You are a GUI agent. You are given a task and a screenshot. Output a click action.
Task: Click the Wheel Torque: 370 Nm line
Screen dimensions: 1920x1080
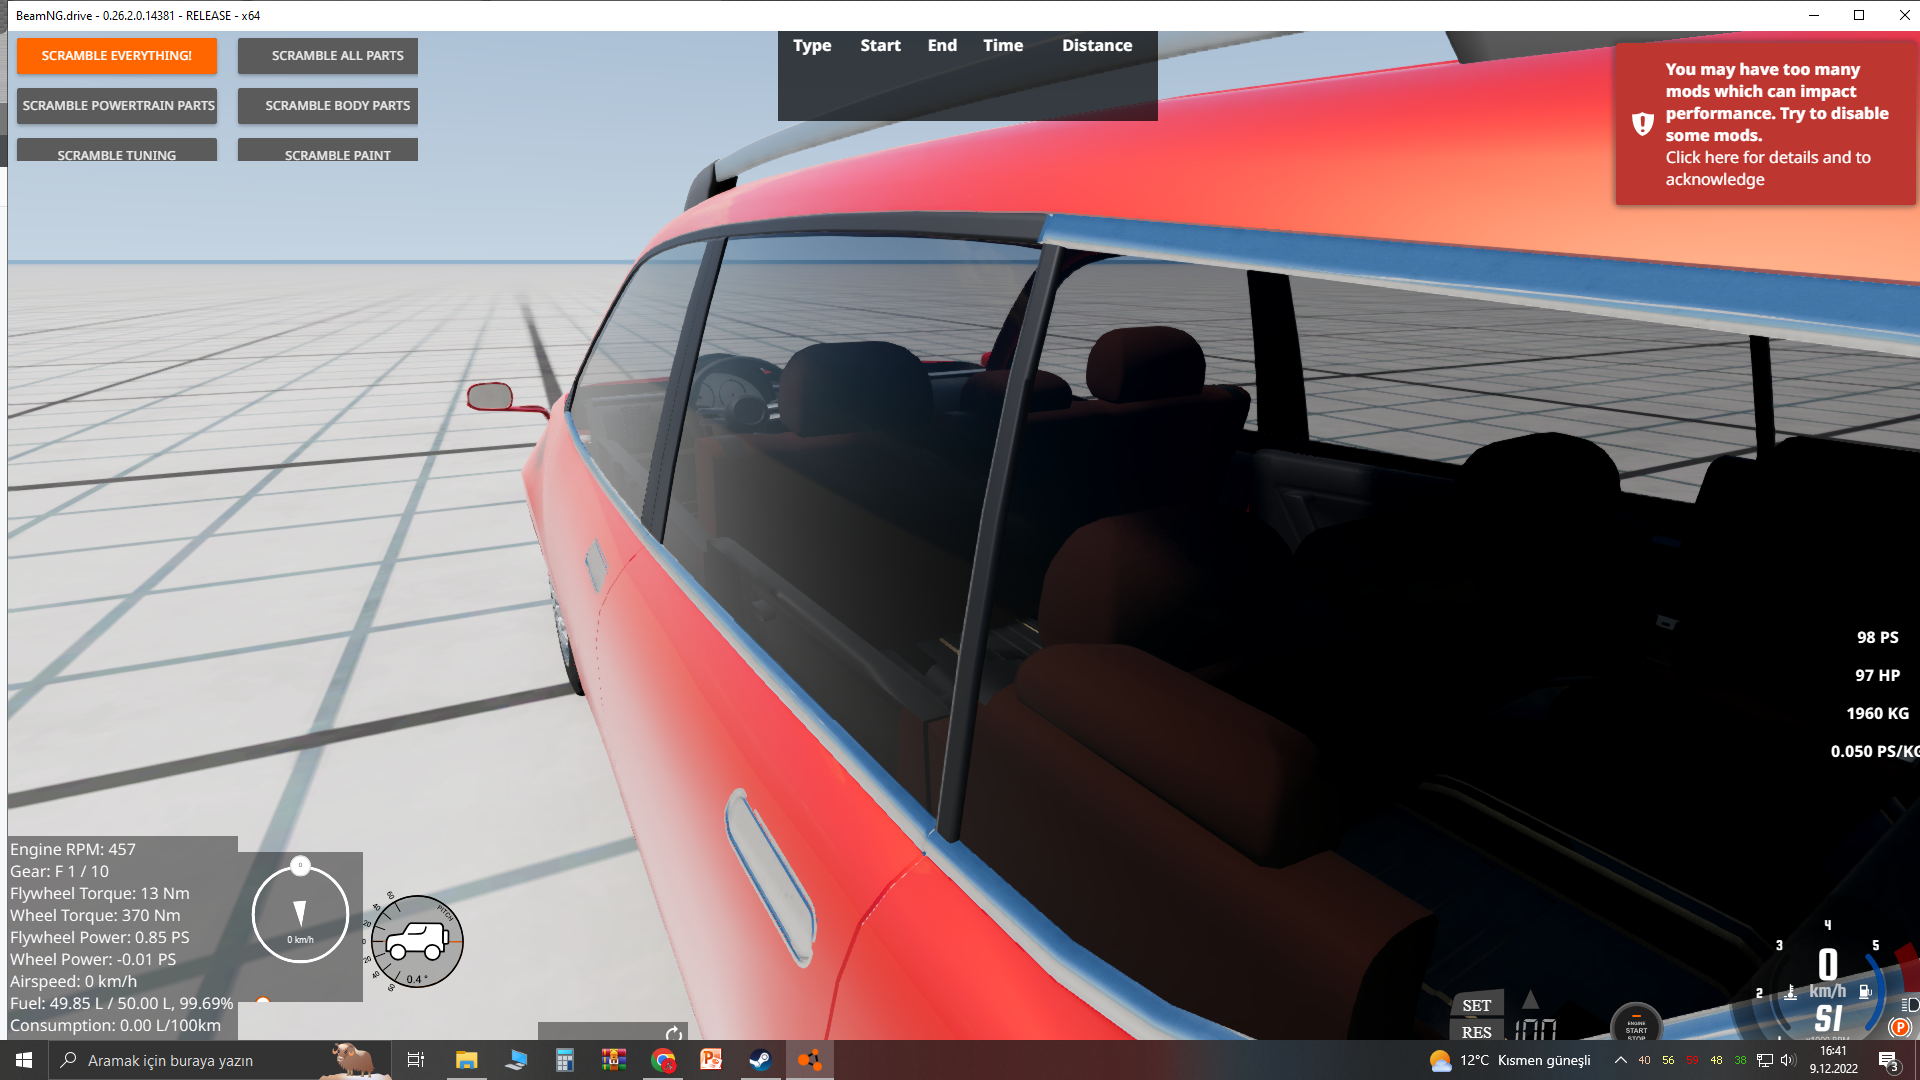[96, 915]
